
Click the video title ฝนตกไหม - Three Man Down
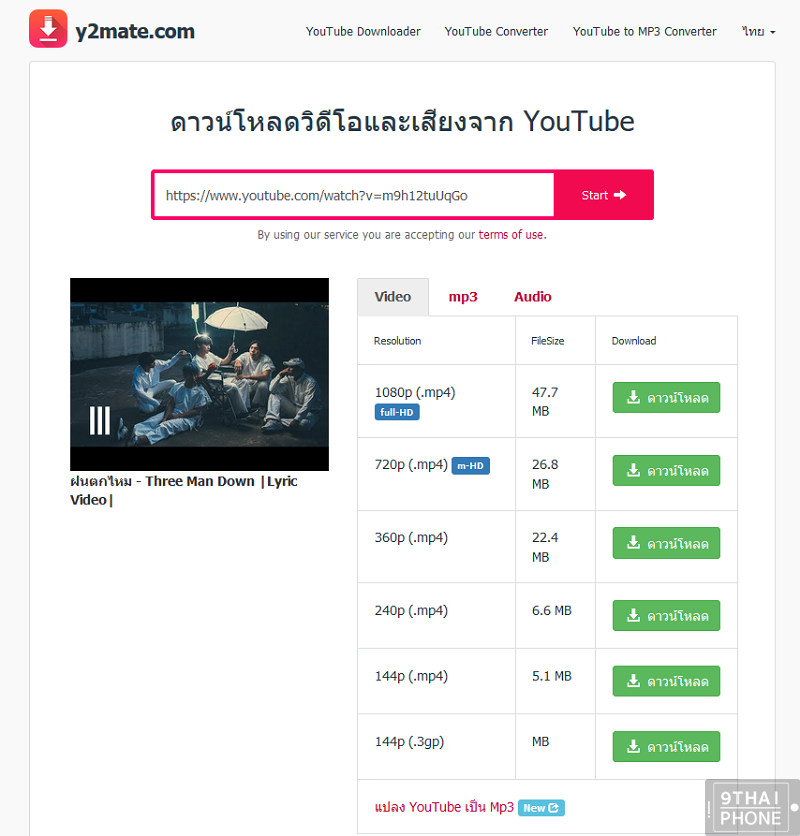click(x=183, y=491)
